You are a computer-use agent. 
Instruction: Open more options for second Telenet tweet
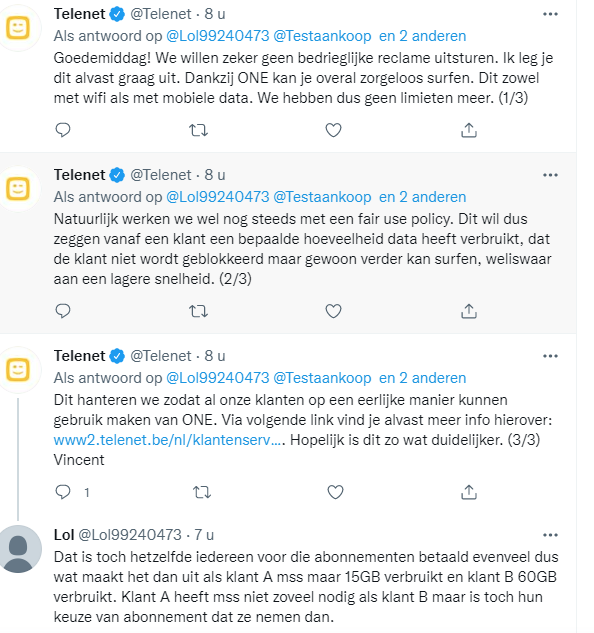pyautogui.click(x=550, y=175)
